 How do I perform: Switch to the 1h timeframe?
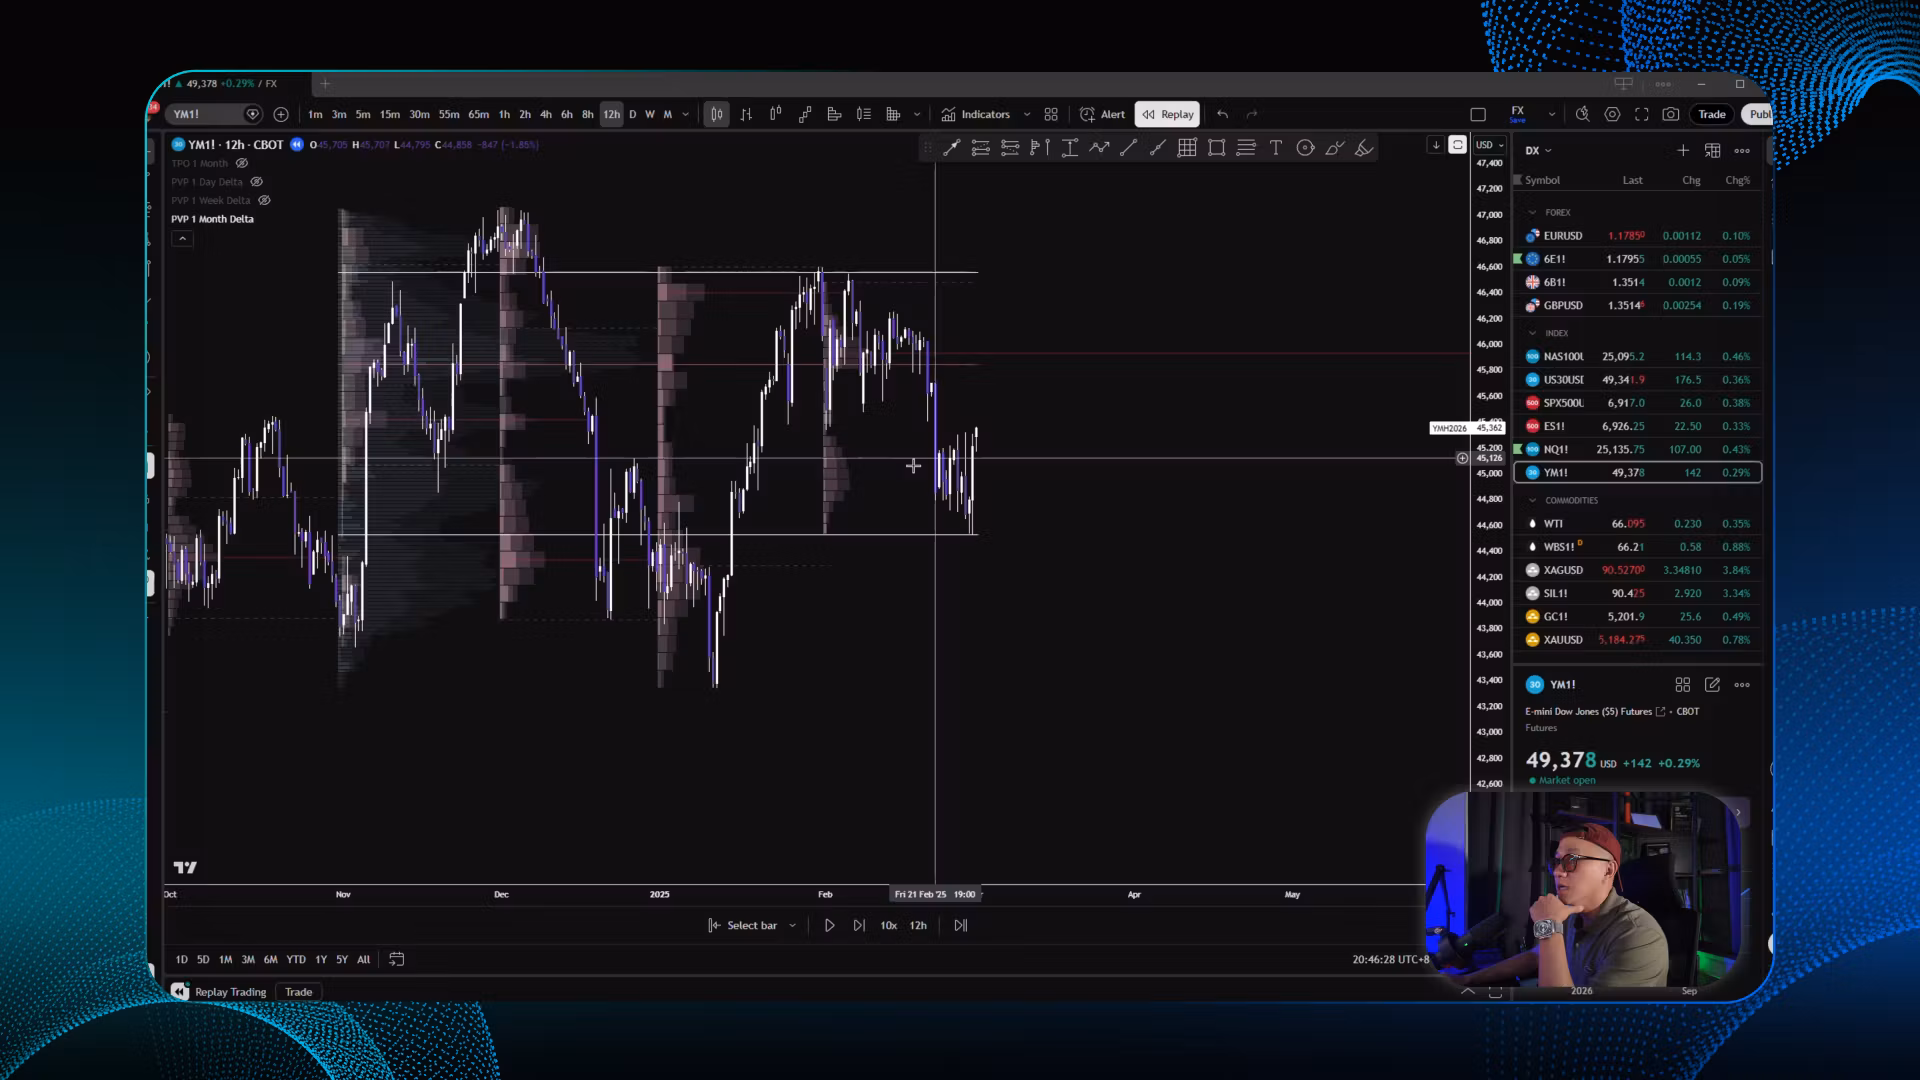(504, 114)
